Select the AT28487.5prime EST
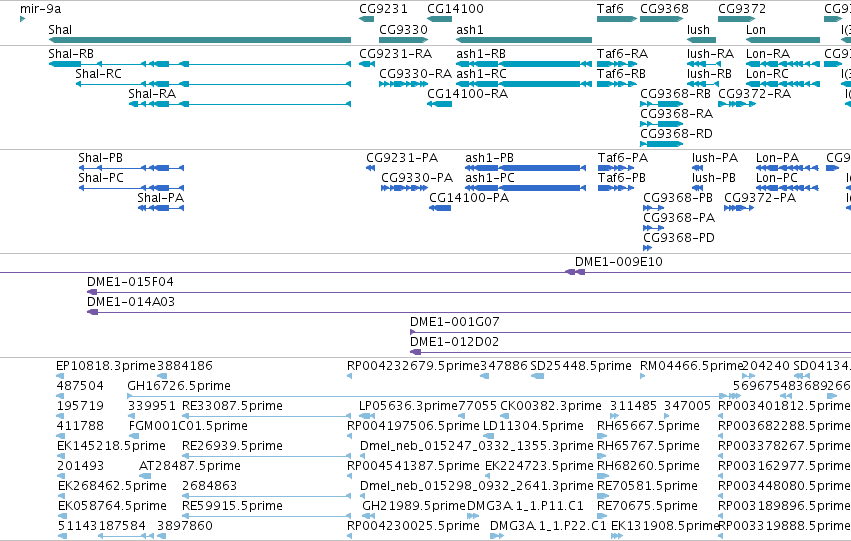Screen dimensions: 851x541 pyautogui.click(x=145, y=476)
